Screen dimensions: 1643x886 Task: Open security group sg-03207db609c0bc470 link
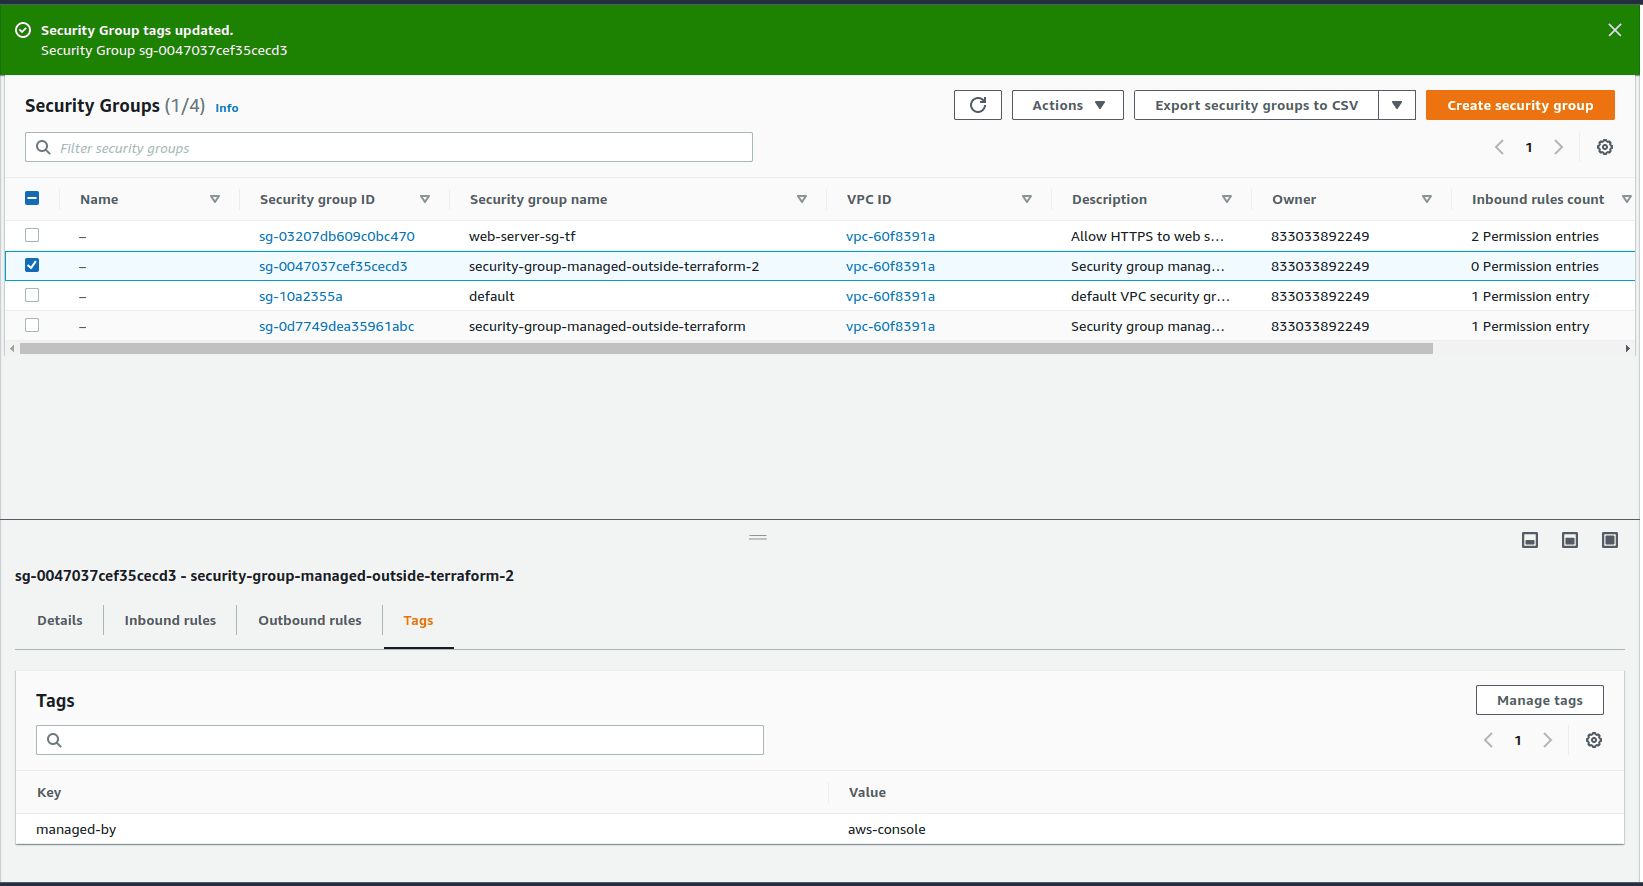pos(337,236)
